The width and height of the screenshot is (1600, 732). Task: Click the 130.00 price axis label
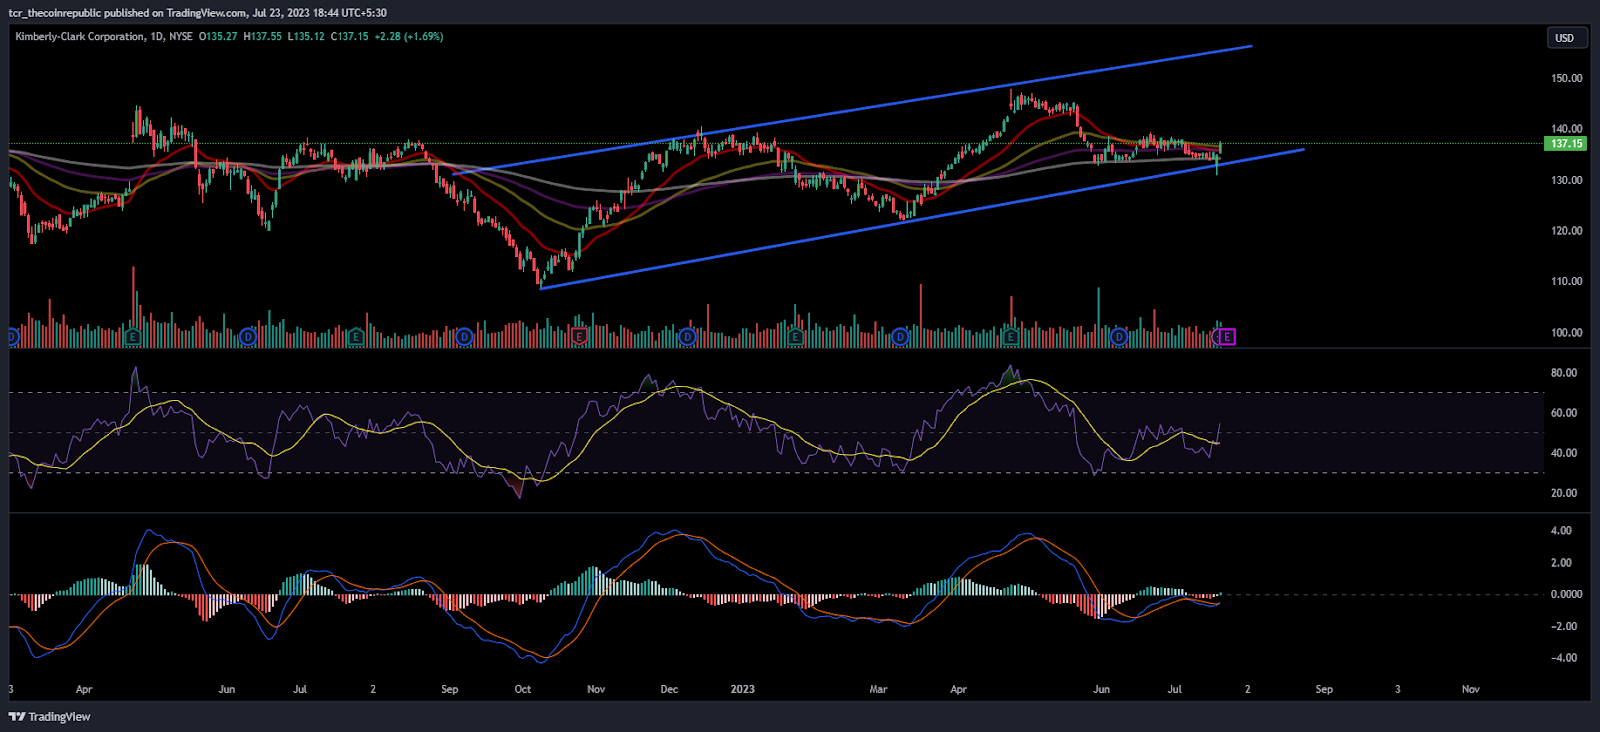click(1566, 180)
